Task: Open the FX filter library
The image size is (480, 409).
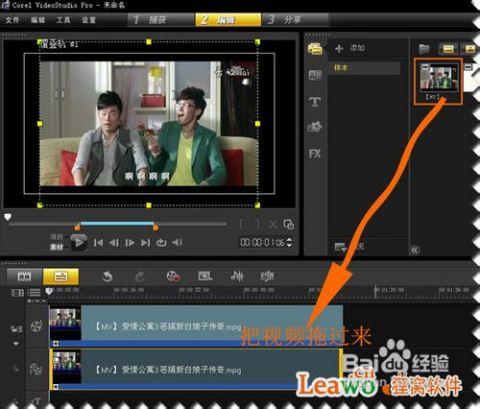Action: 315,154
